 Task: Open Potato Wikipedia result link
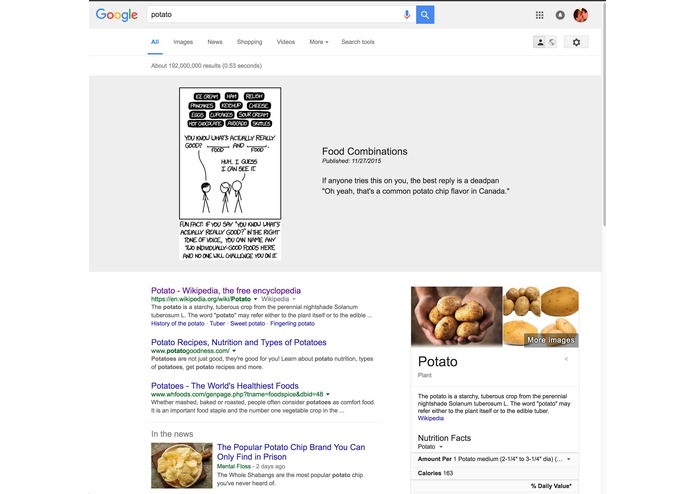tap(226, 291)
